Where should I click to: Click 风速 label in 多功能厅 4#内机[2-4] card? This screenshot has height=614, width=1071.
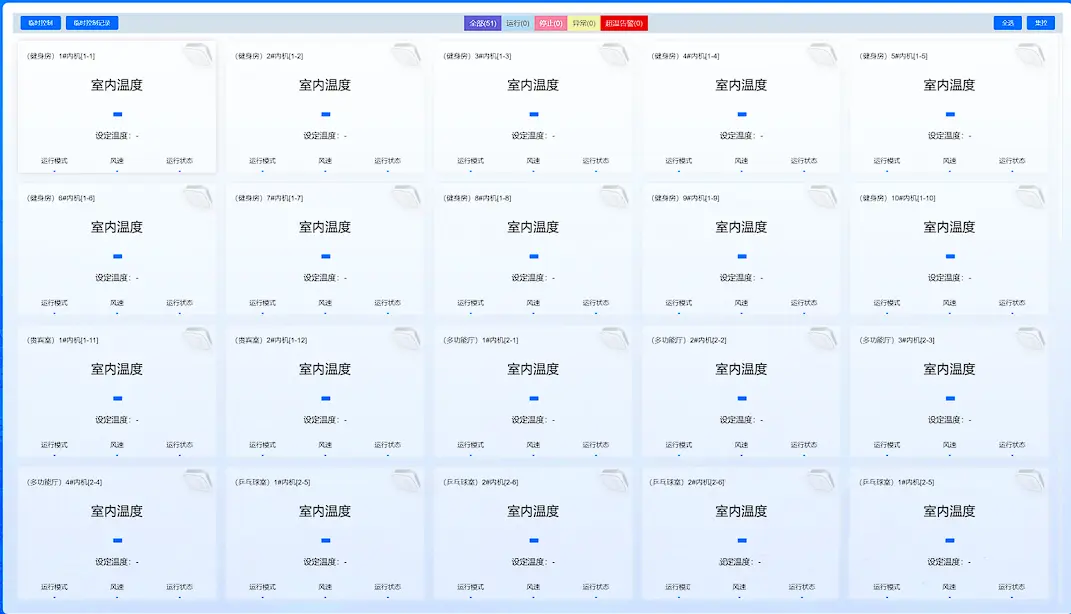117,587
